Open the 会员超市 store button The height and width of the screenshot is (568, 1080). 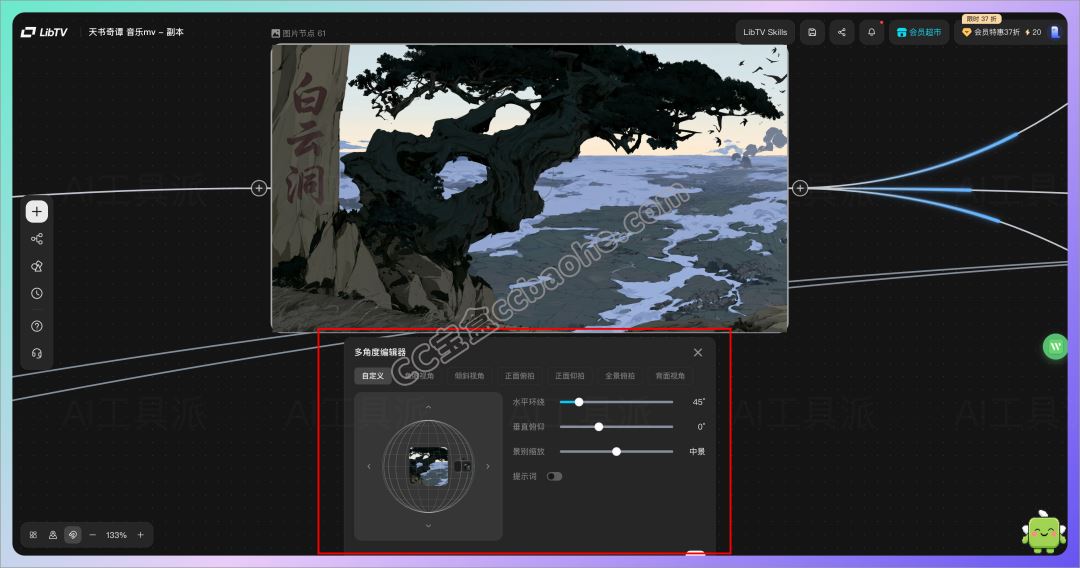click(x=919, y=32)
